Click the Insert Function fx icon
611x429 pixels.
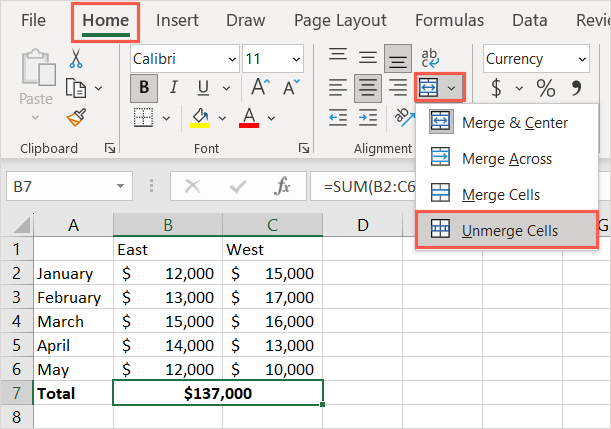283,186
